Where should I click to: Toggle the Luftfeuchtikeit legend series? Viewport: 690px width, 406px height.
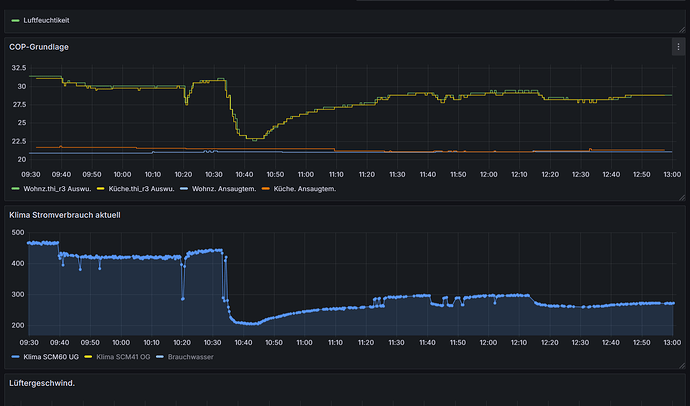point(46,20)
